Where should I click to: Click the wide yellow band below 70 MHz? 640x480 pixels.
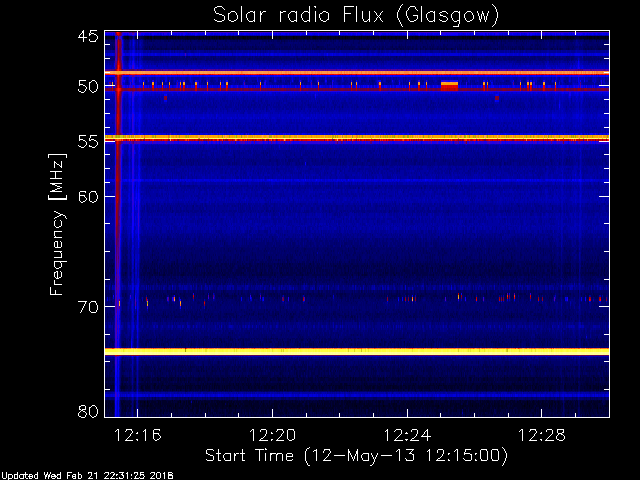pos(357,351)
